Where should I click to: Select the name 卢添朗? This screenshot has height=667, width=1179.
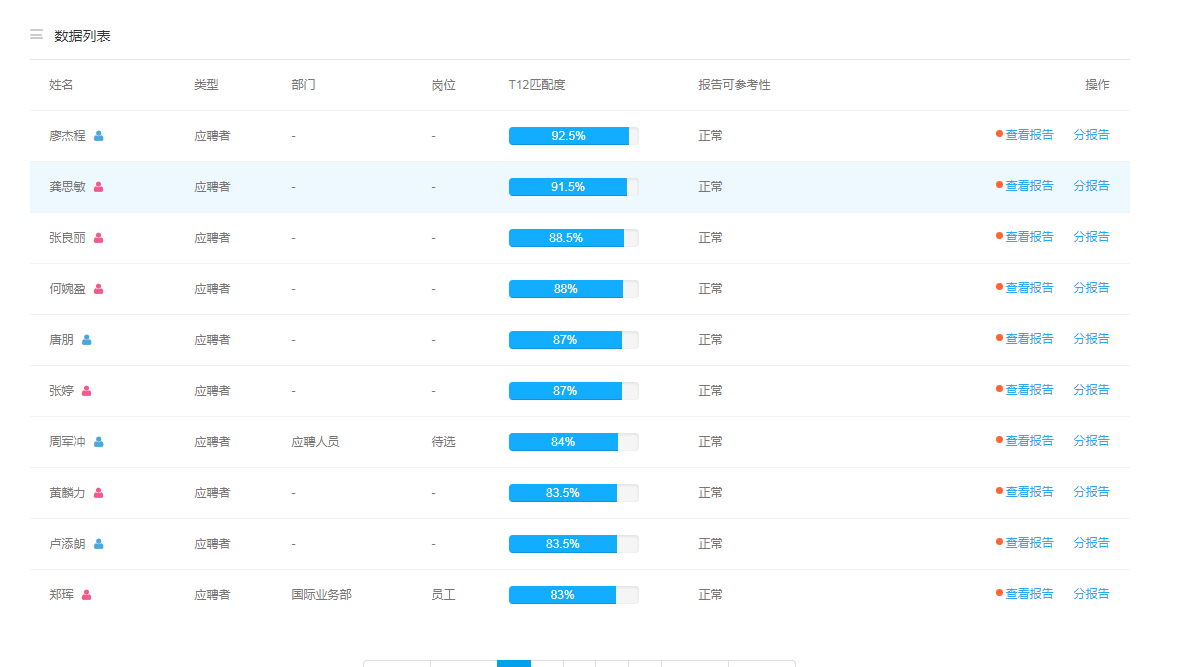(x=68, y=544)
